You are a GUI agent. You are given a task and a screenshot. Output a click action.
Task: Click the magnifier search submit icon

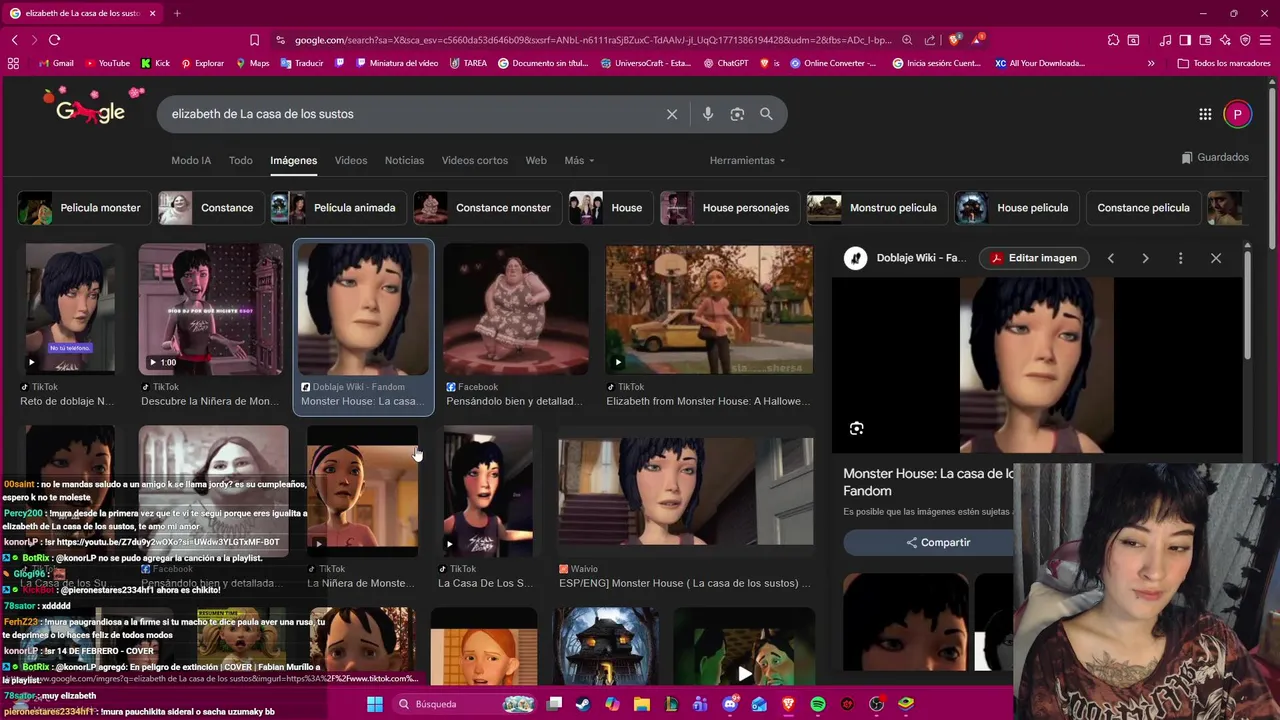click(766, 114)
